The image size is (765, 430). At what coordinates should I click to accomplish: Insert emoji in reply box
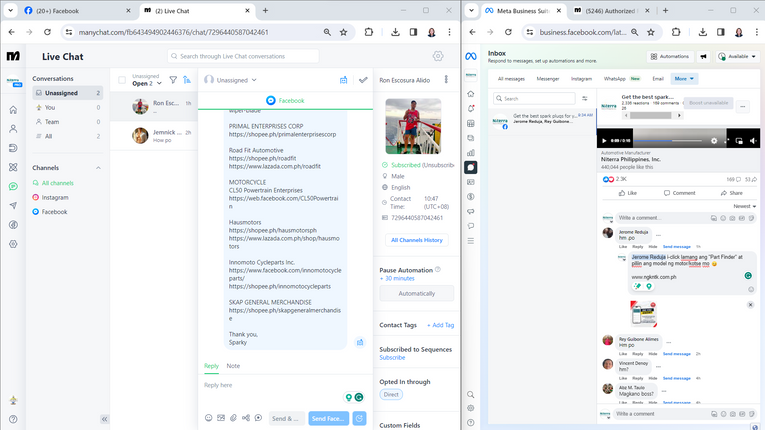208,418
